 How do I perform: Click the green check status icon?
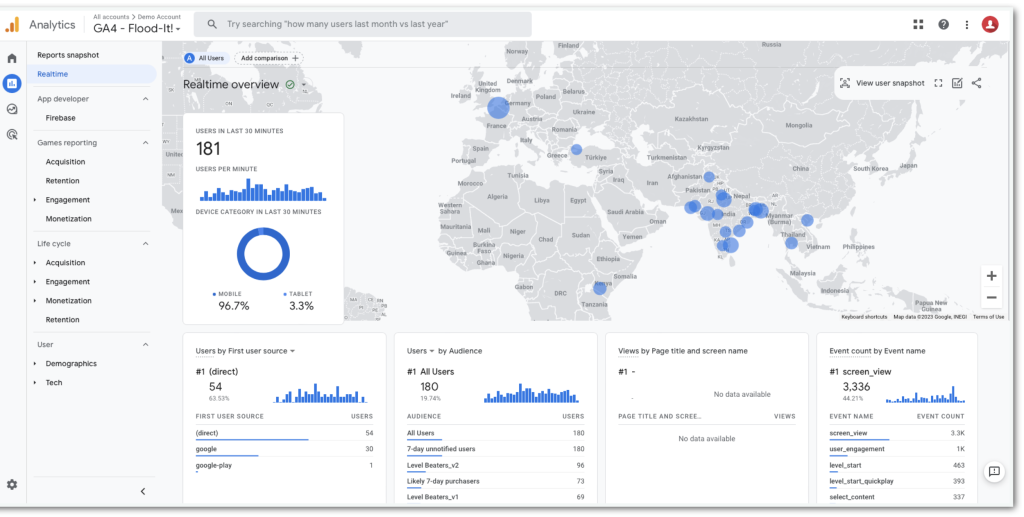click(x=290, y=85)
